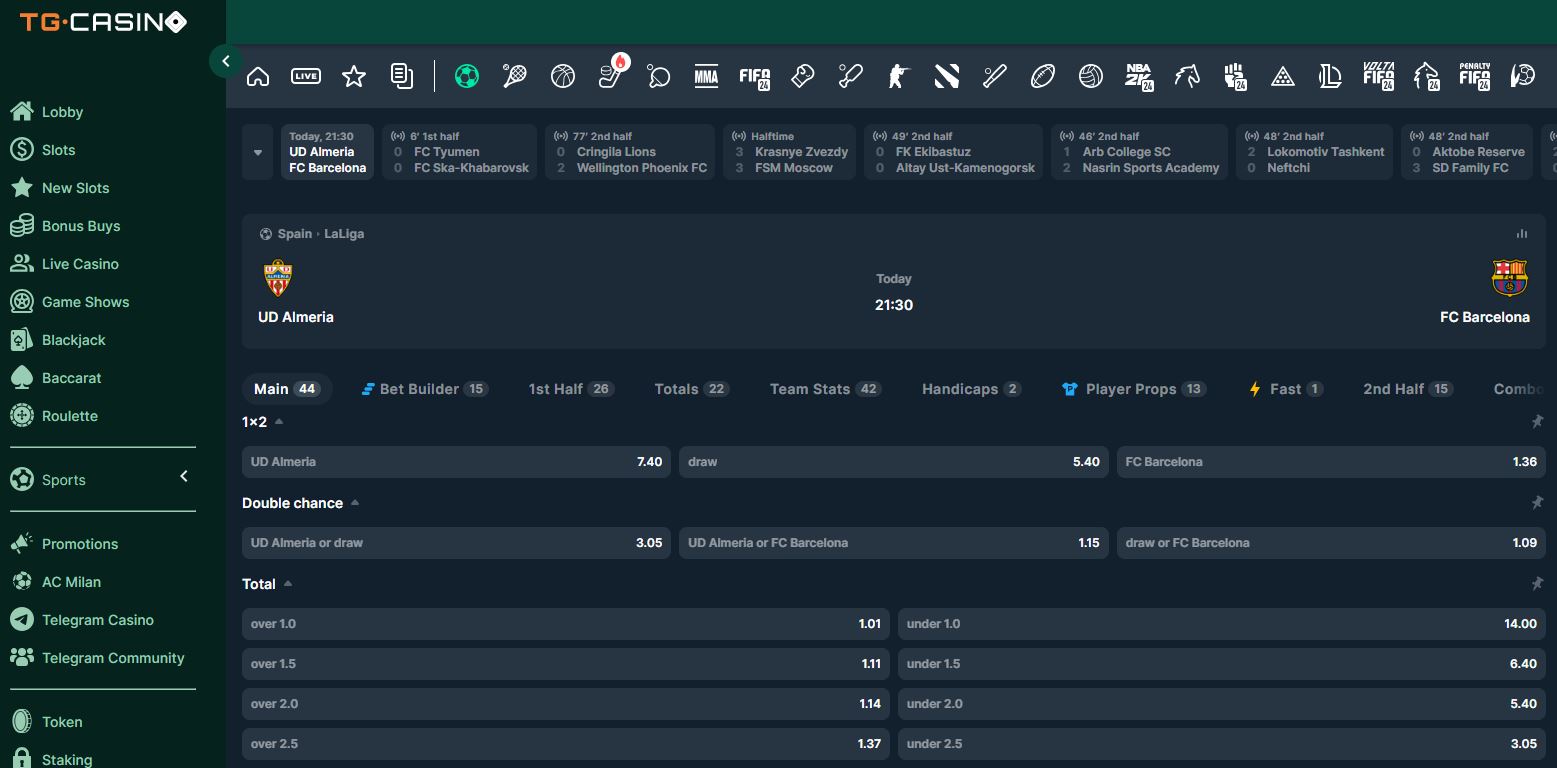This screenshot has height=768, width=1557.
Task: Collapse the 1×2 market section
Action: (279, 422)
